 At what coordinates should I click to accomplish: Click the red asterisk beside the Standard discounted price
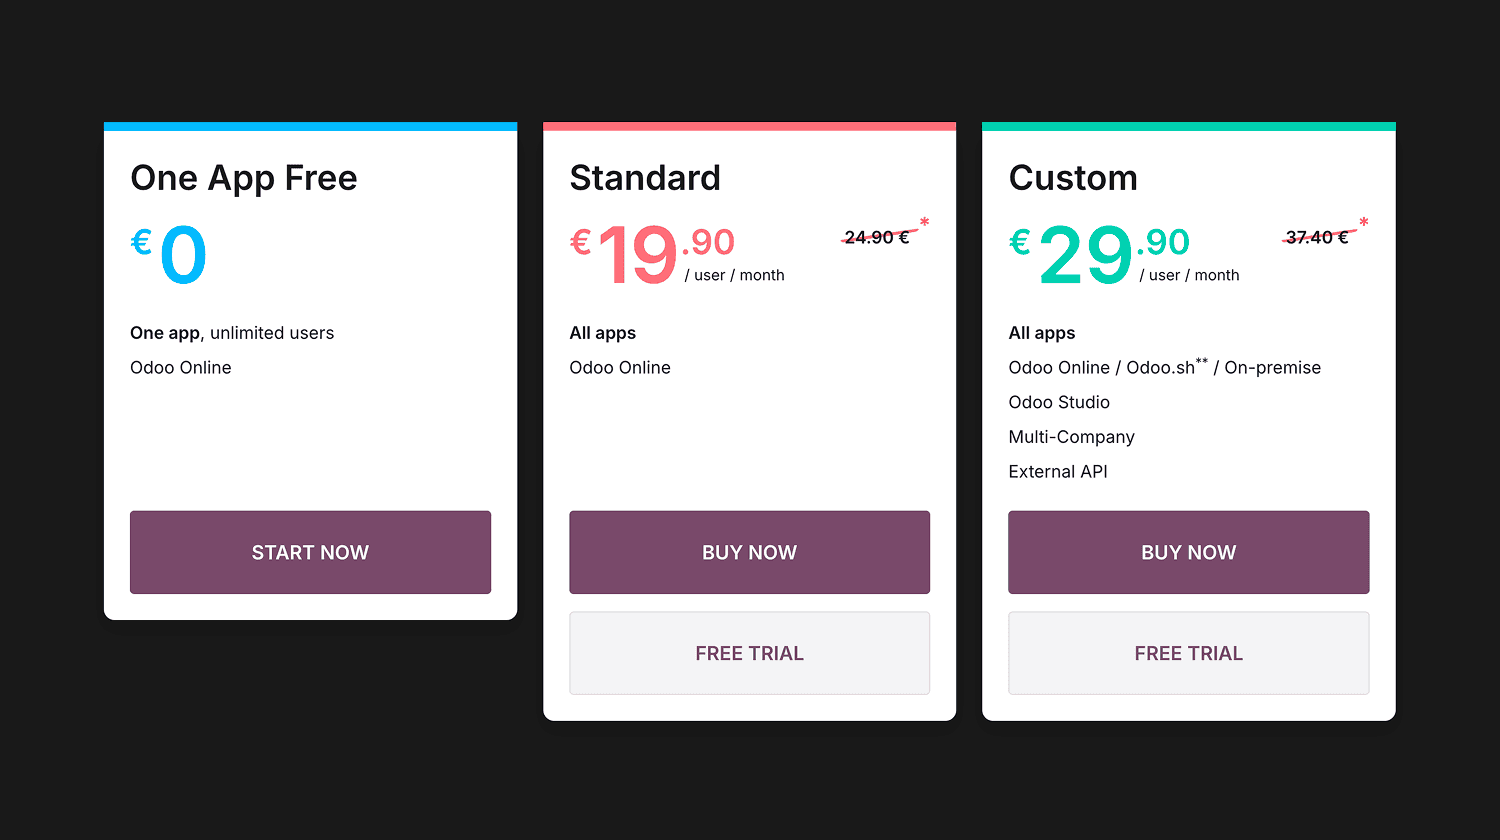point(925,220)
